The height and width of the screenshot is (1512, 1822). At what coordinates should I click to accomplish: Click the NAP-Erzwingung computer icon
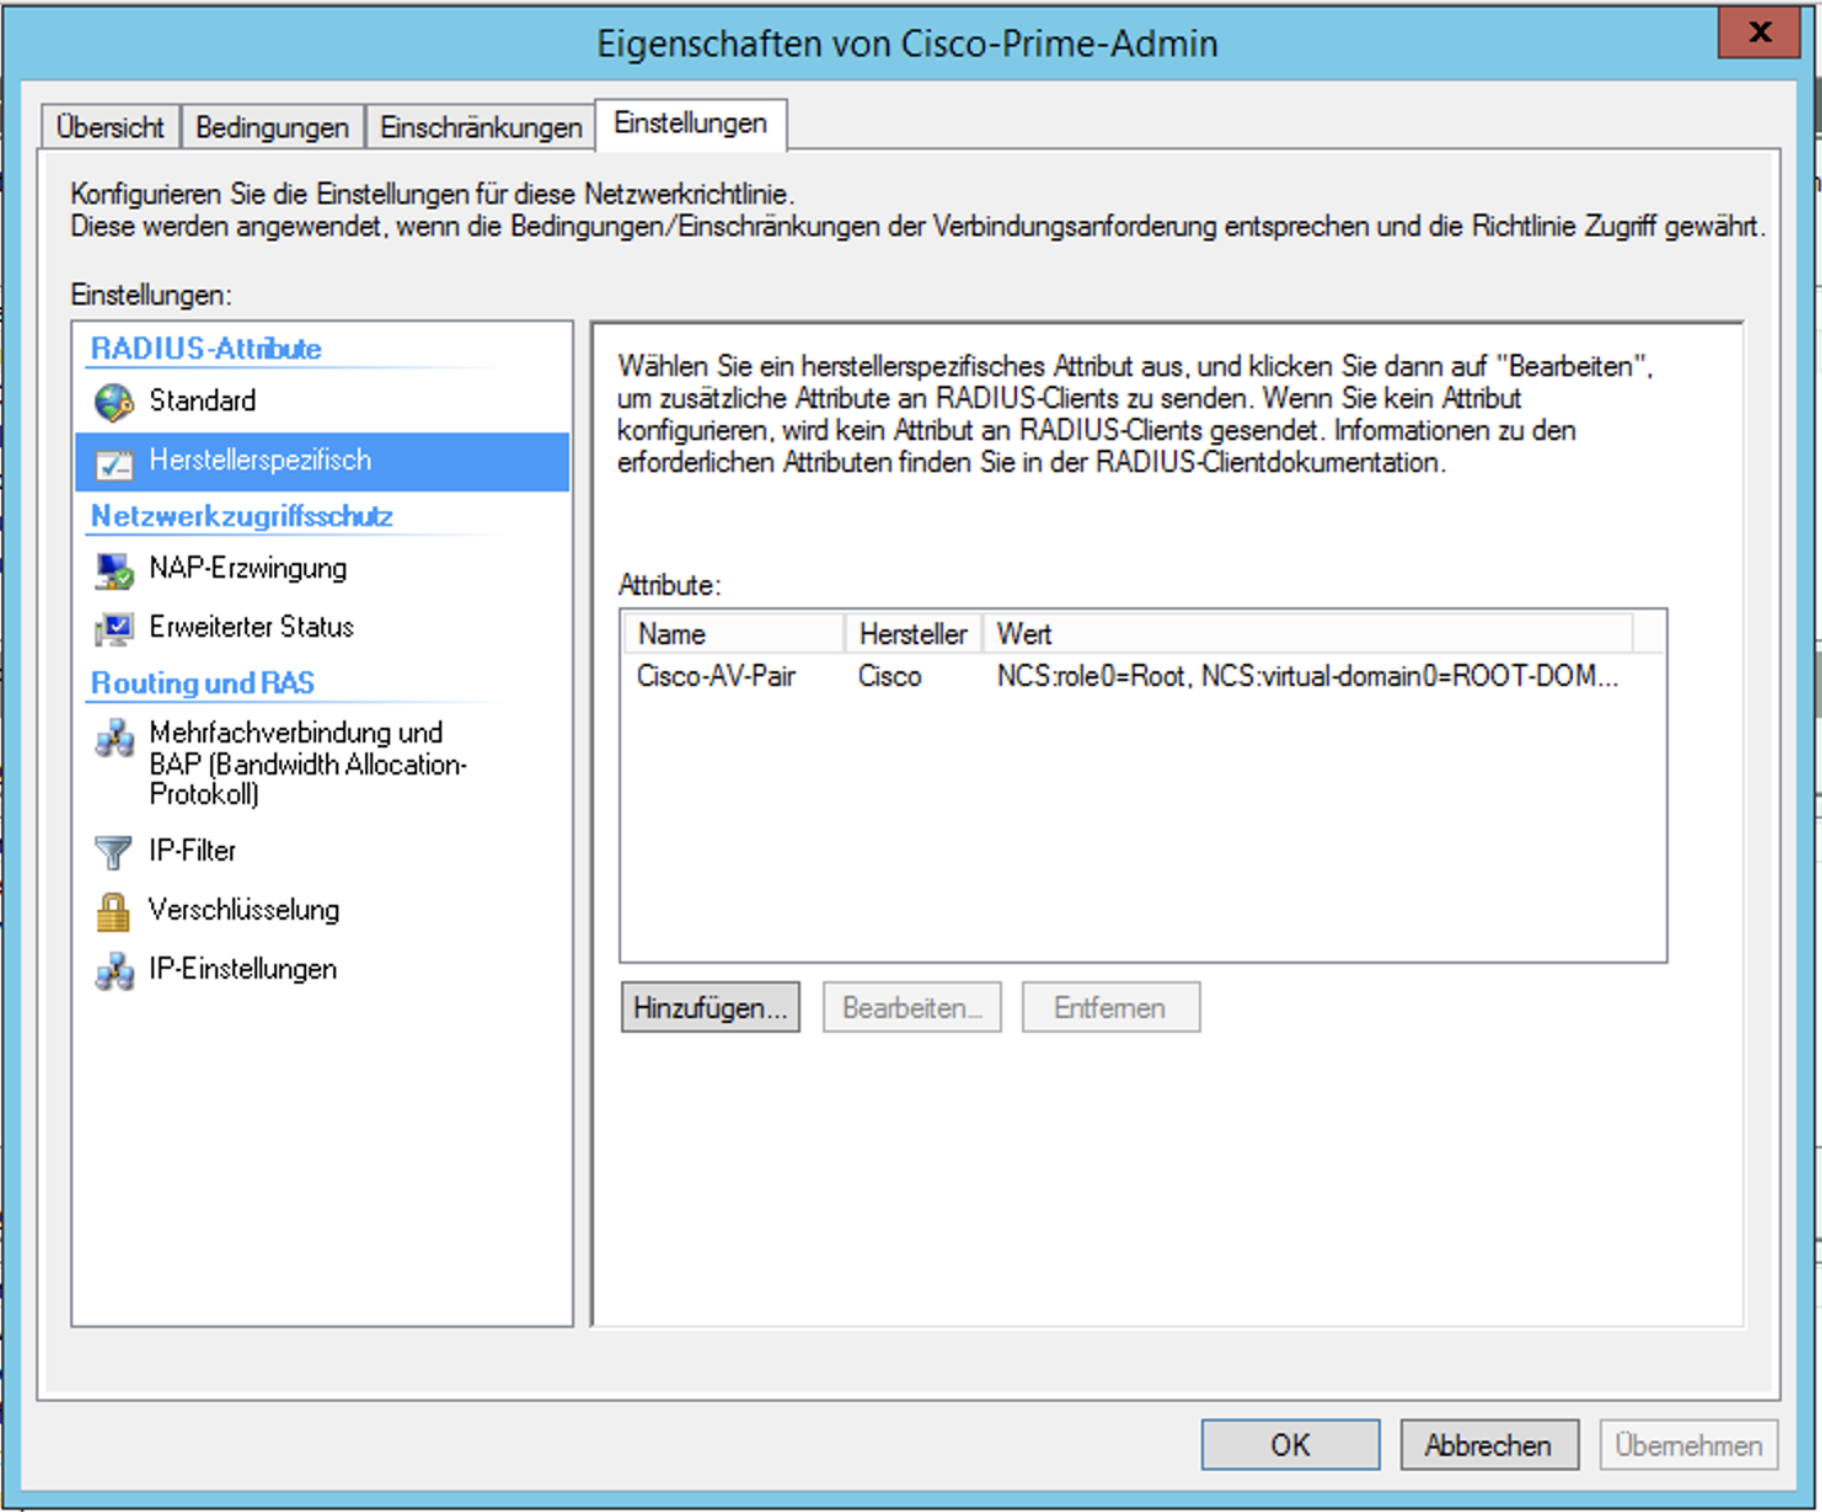pos(114,570)
